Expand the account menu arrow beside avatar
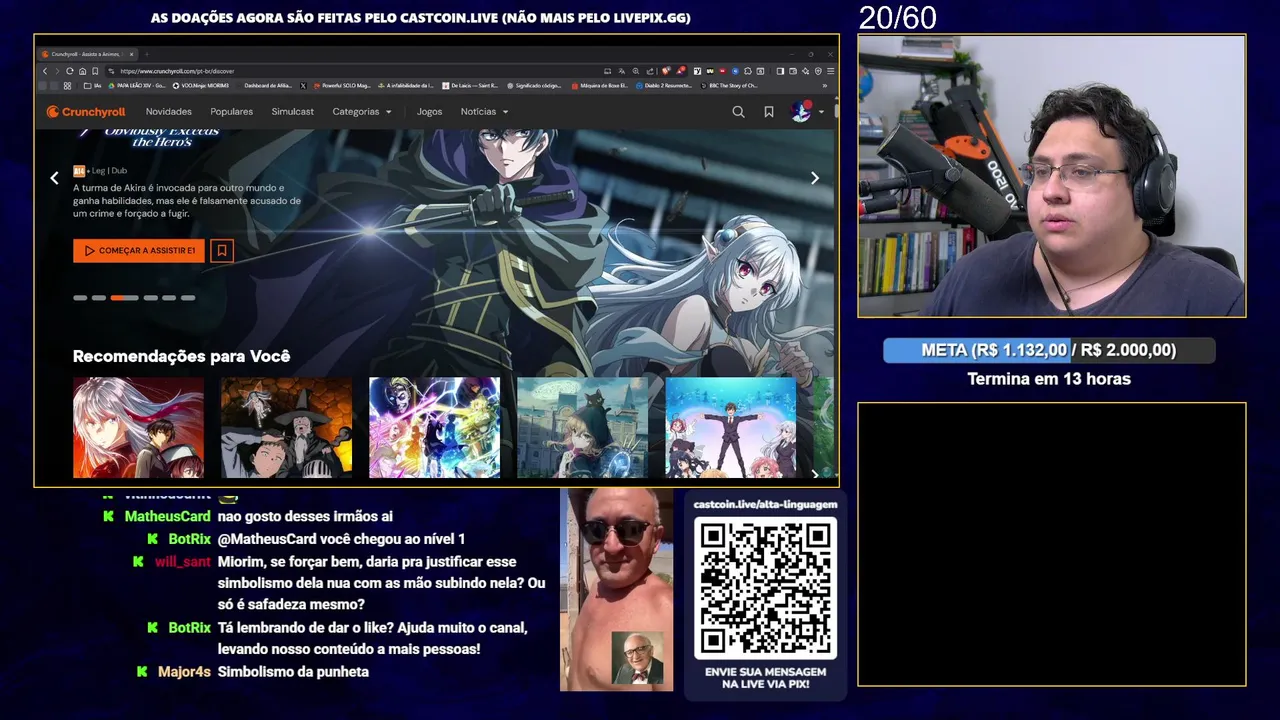 821,112
